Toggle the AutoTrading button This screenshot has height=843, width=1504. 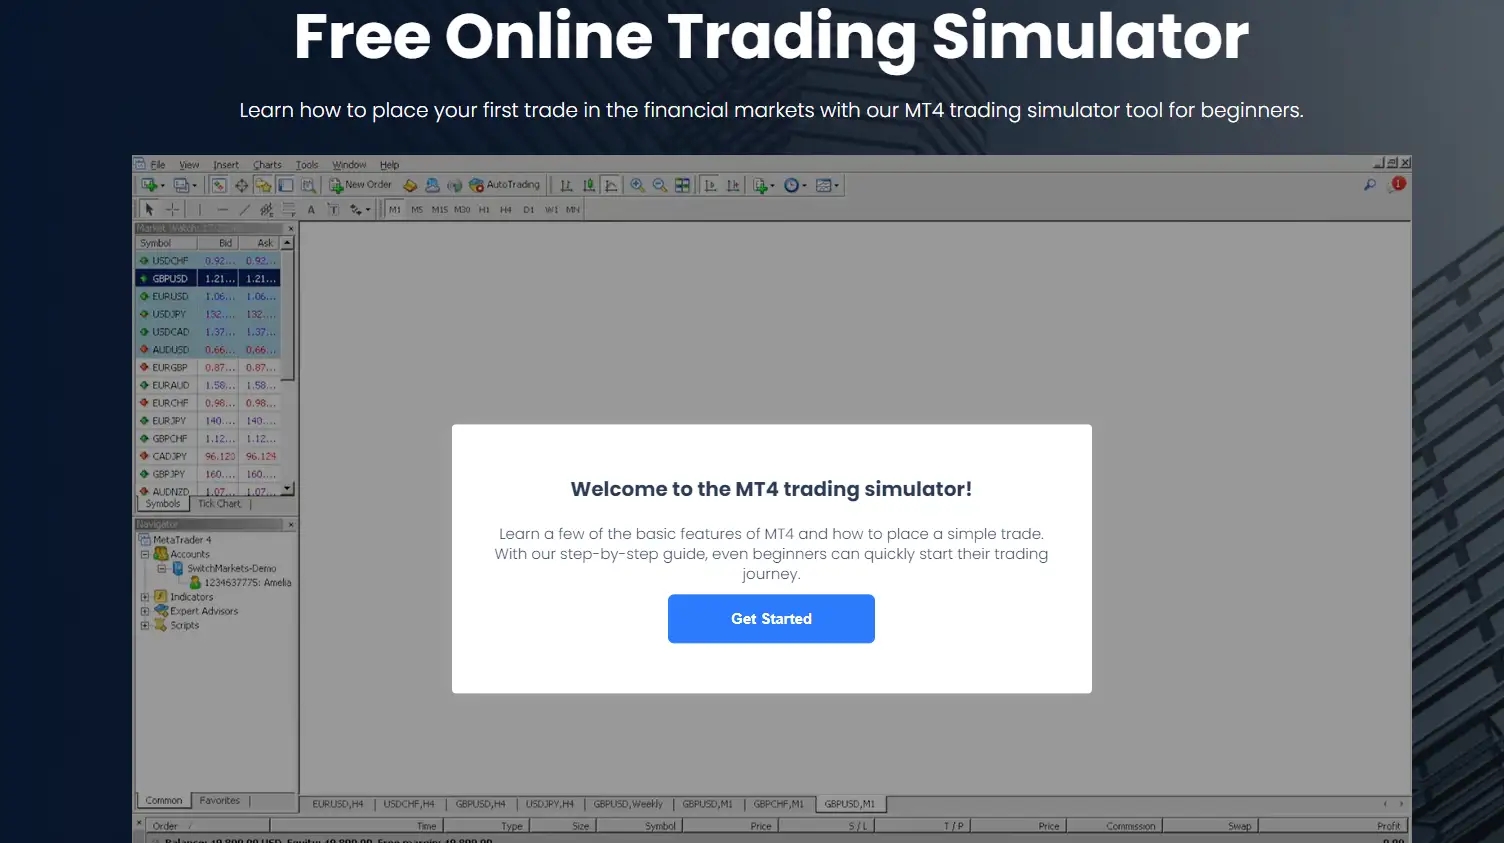coord(505,185)
